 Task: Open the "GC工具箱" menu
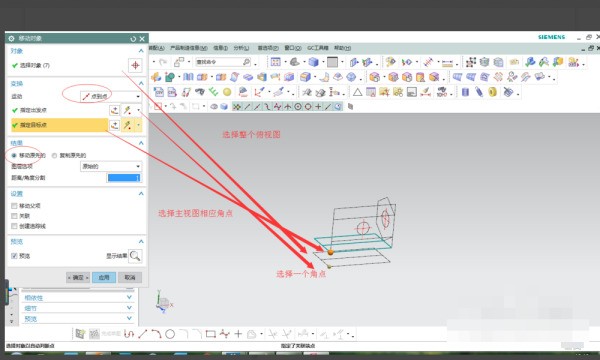[318, 48]
